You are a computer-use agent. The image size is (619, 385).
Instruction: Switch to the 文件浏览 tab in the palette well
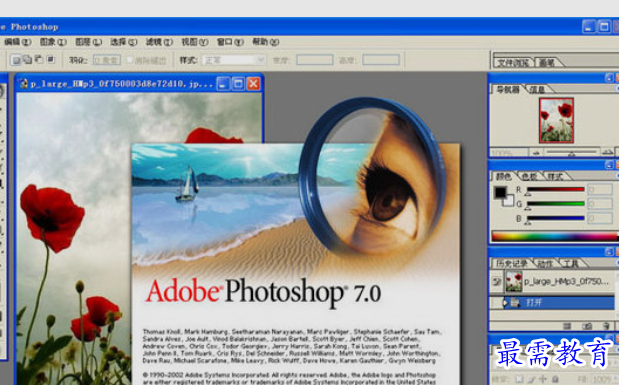(x=513, y=62)
